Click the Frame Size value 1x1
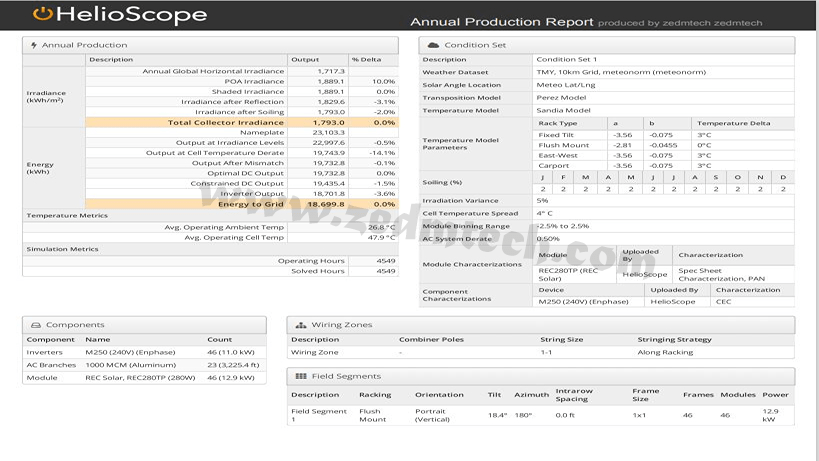The height and width of the screenshot is (461, 819). tap(639, 416)
